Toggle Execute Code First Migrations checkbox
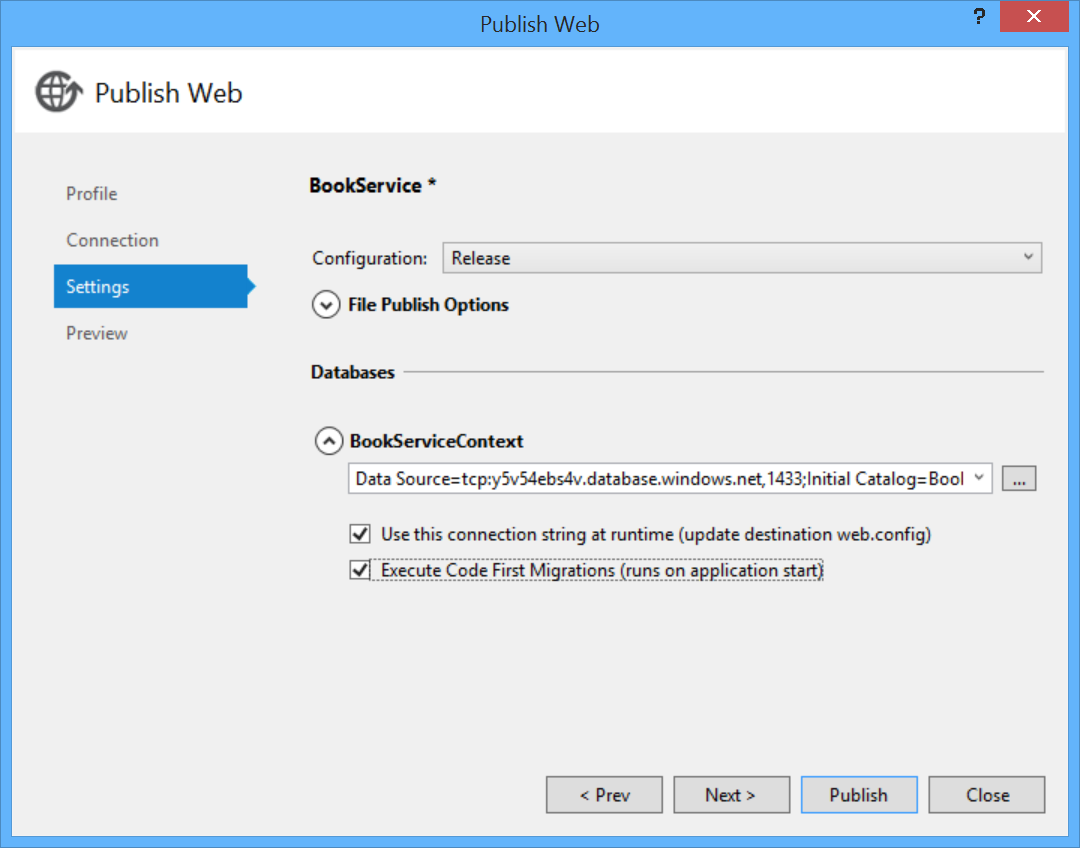Viewport: 1080px width, 848px height. coord(360,570)
